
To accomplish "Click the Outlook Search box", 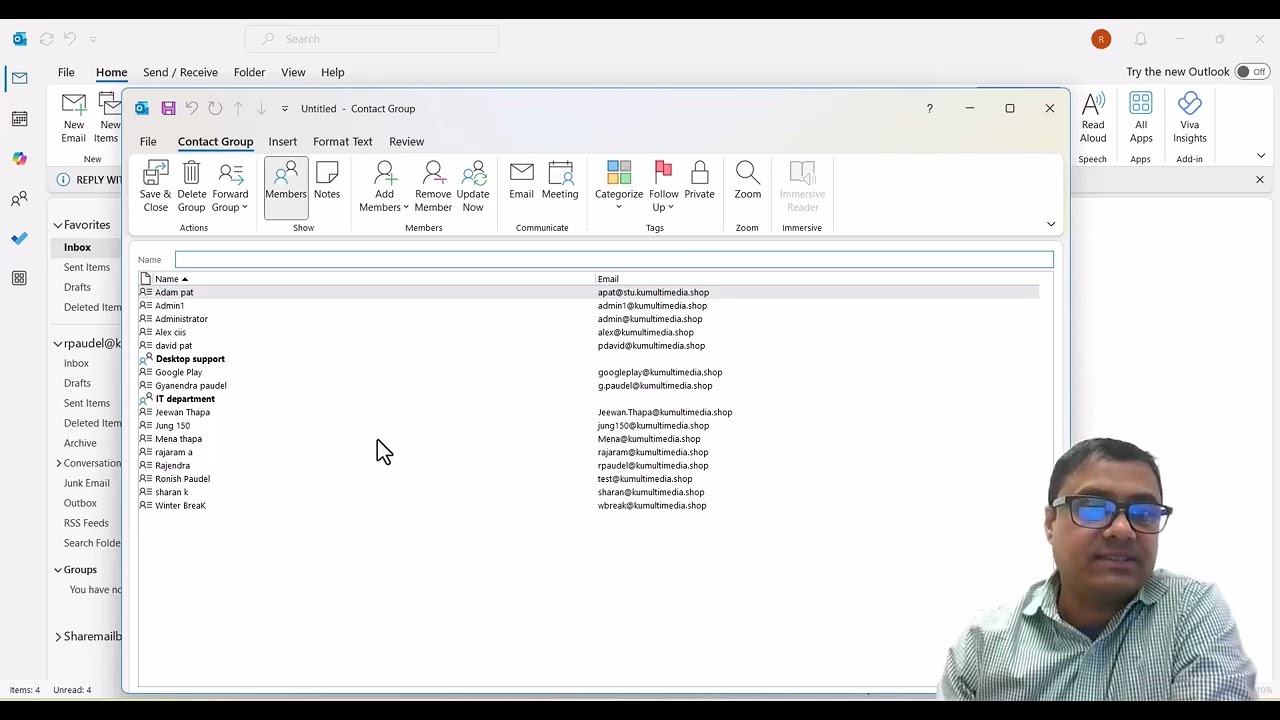I will [372, 39].
